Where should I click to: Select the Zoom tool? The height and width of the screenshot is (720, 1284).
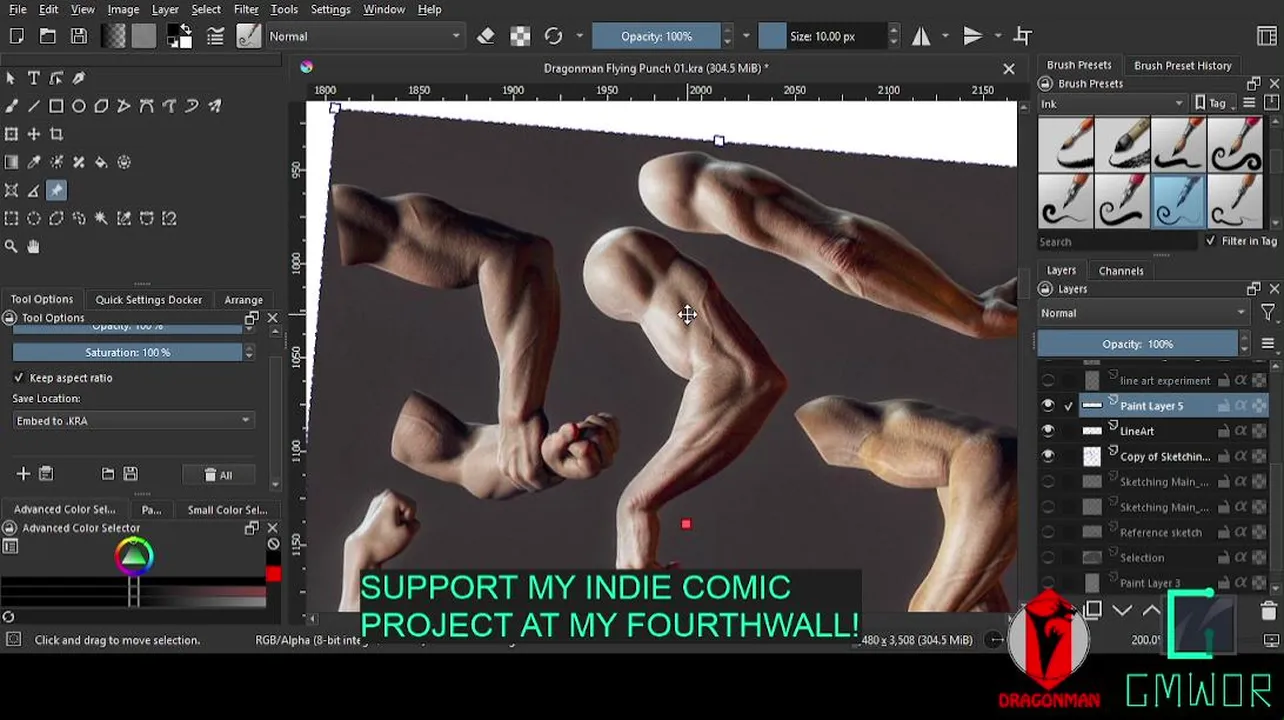[11, 246]
